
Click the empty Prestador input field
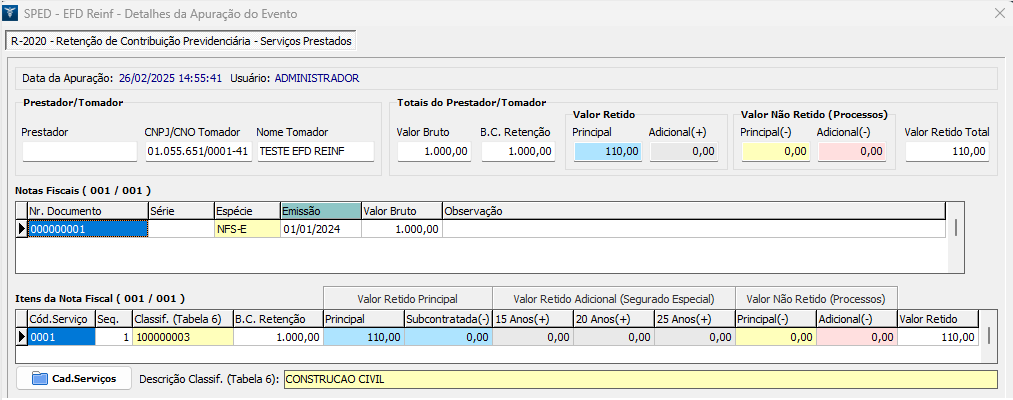(x=79, y=151)
